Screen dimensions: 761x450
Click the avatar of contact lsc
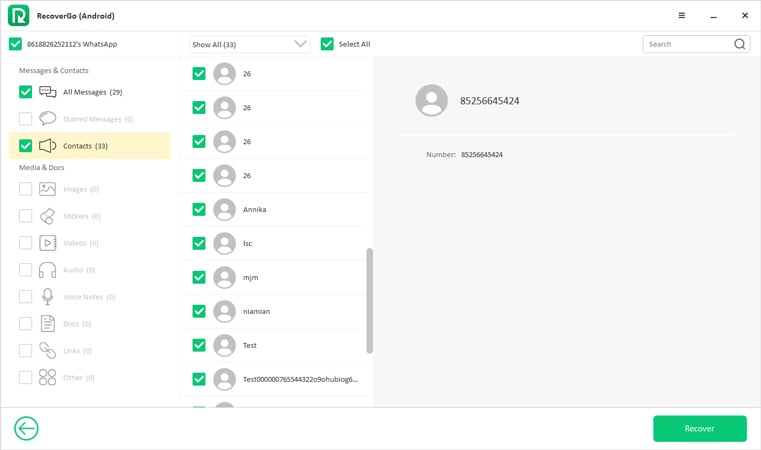click(224, 243)
